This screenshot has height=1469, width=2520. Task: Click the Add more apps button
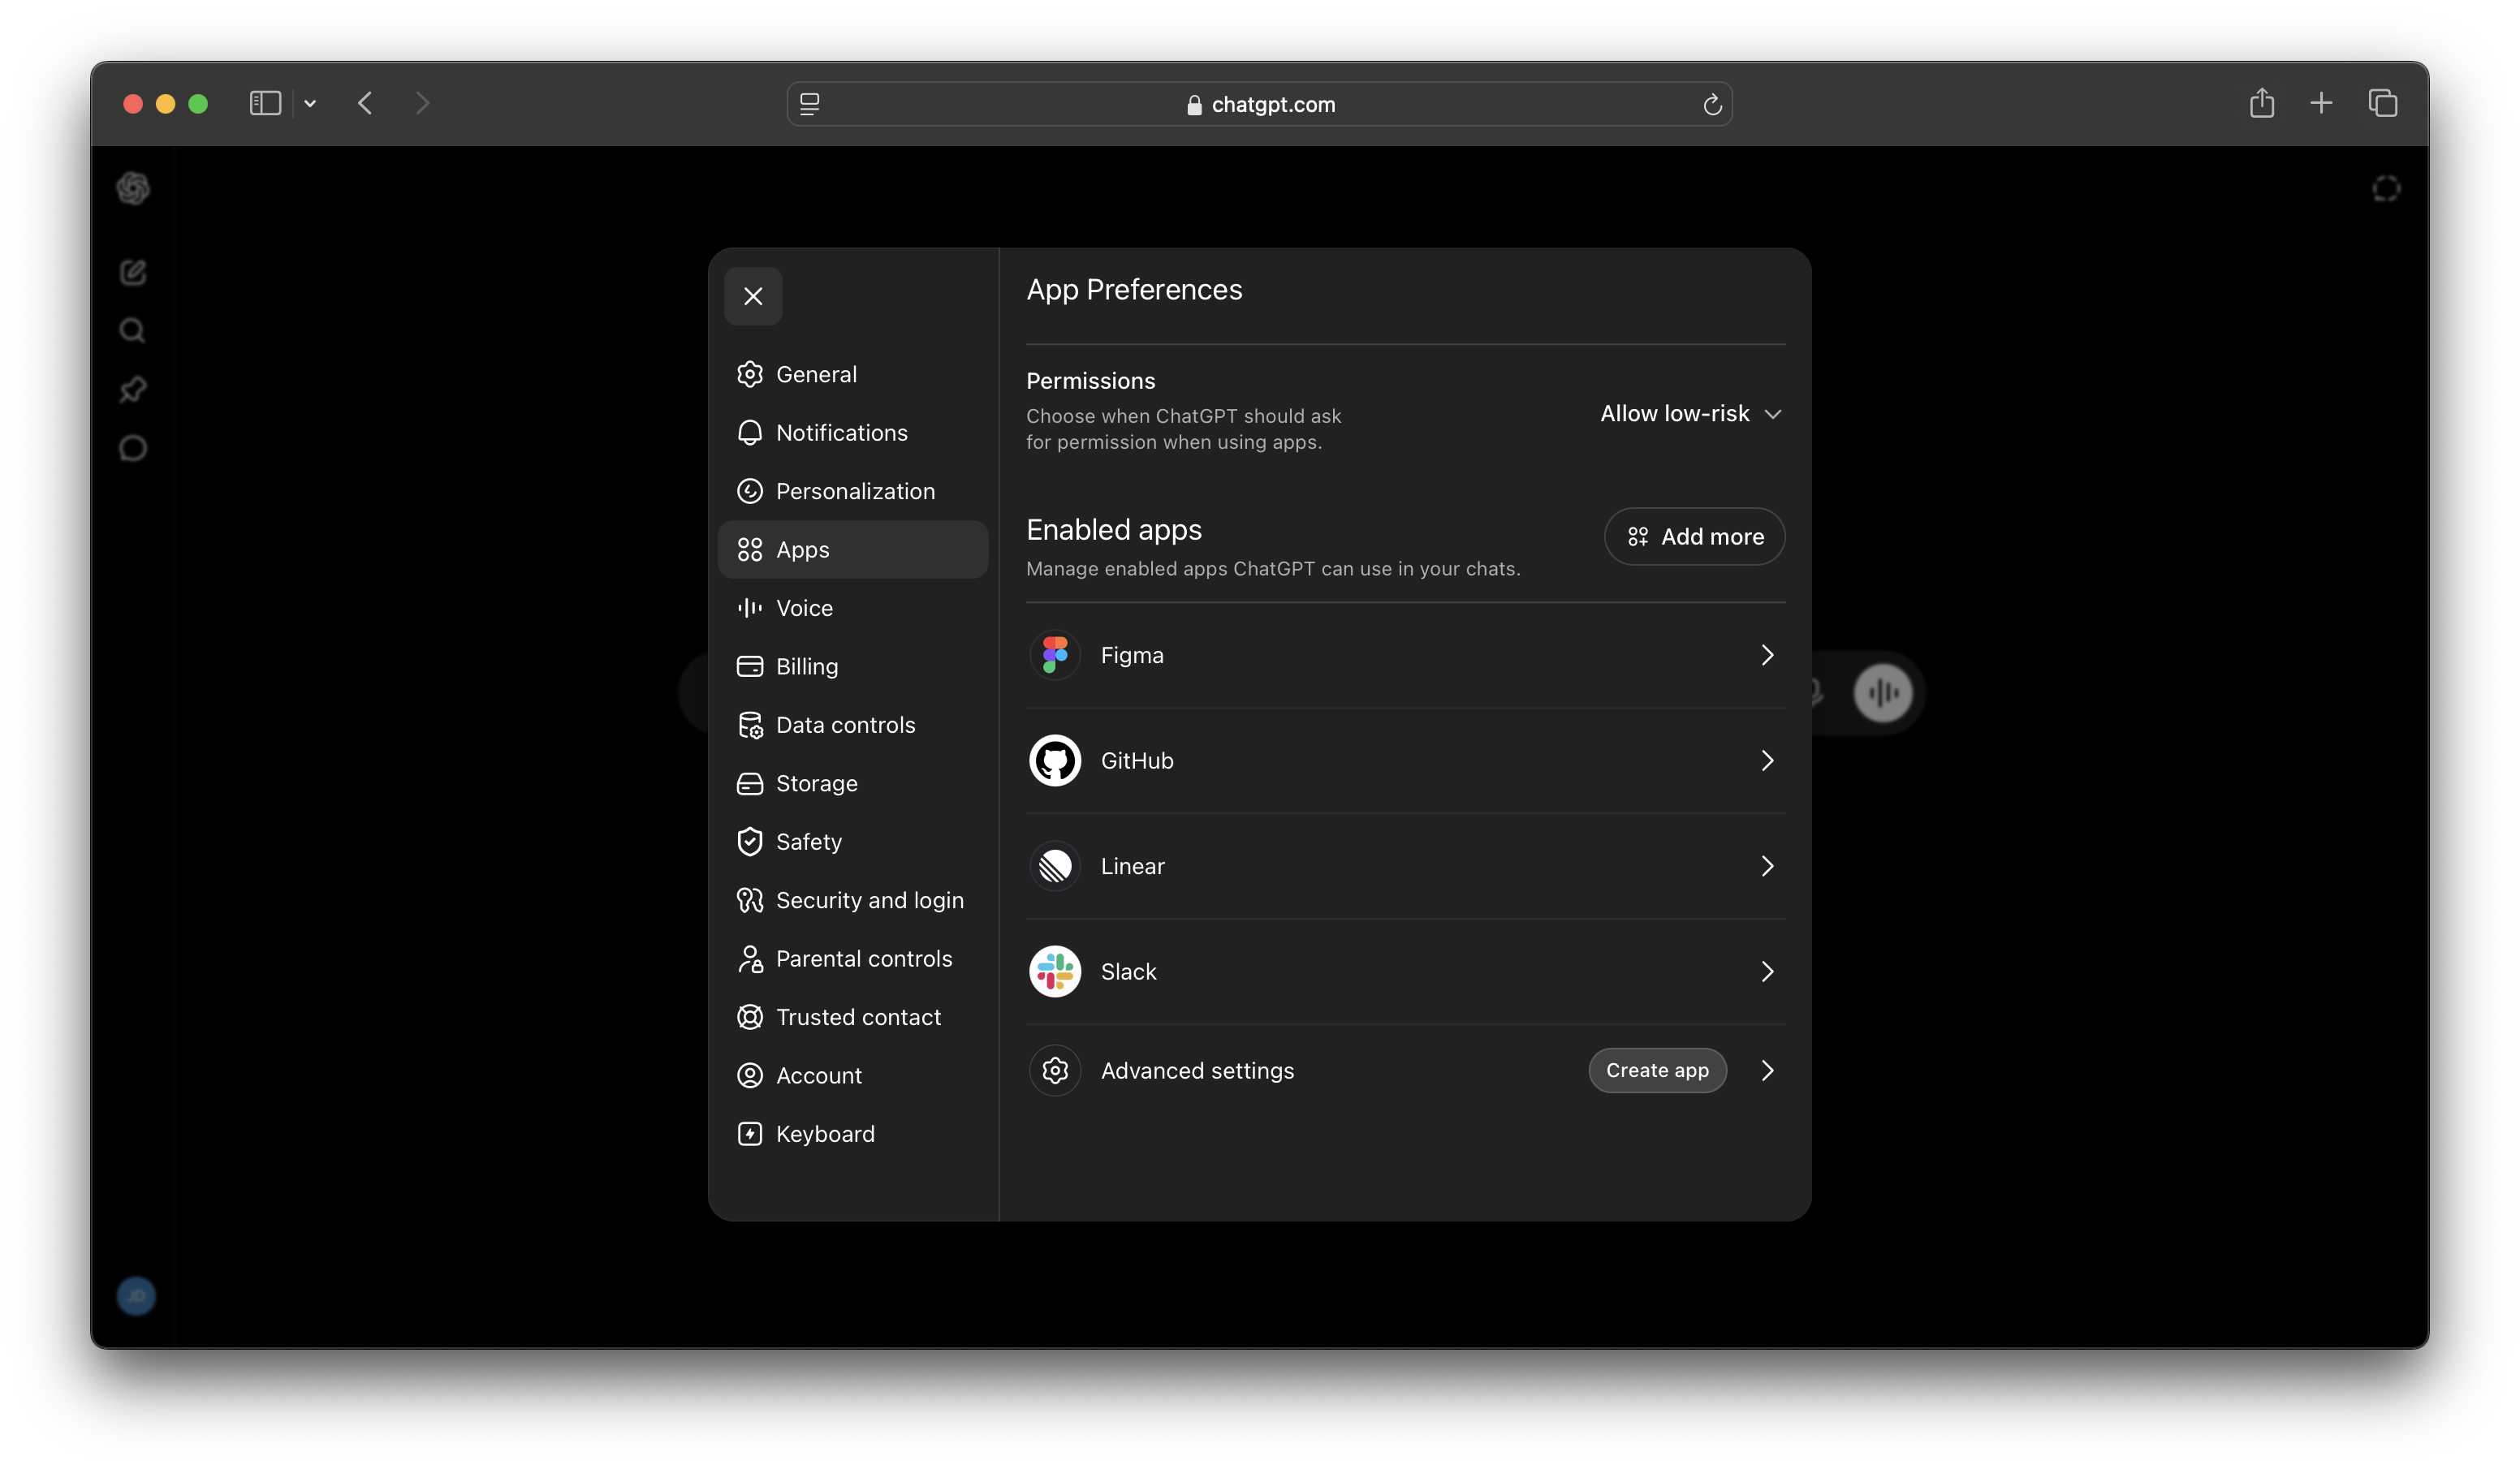tap(1694, 536)
